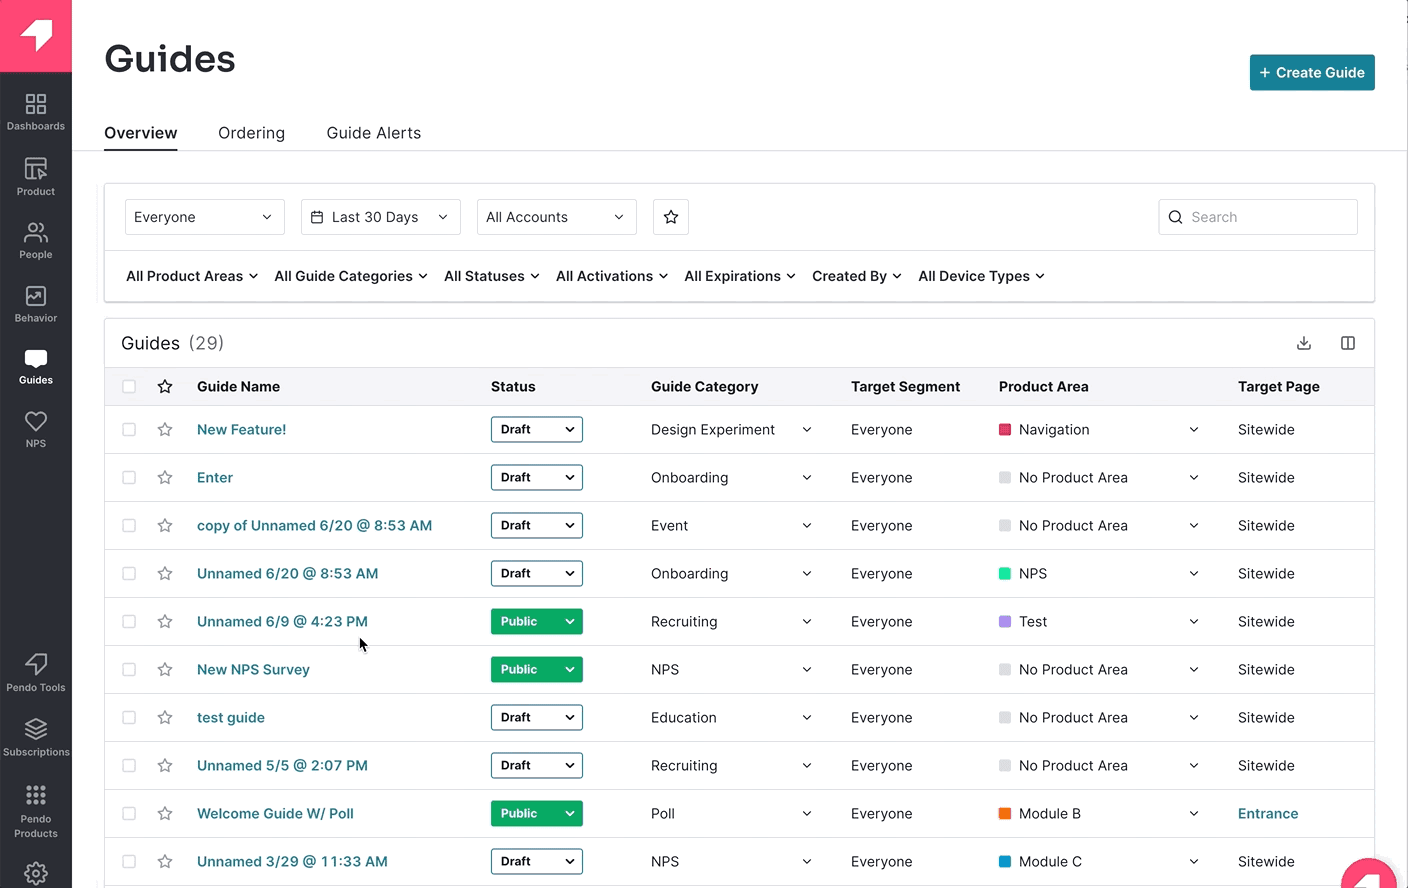The image size is (1408, 888).
Task: Open Pendo Tools in sidebar
Action: tap(36, 673)
